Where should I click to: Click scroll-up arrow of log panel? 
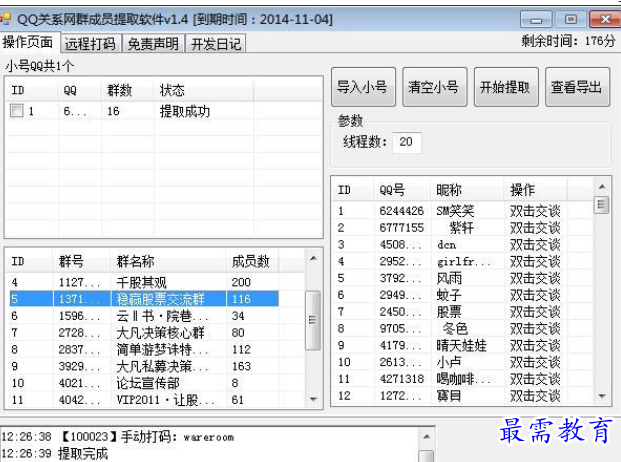426,437
